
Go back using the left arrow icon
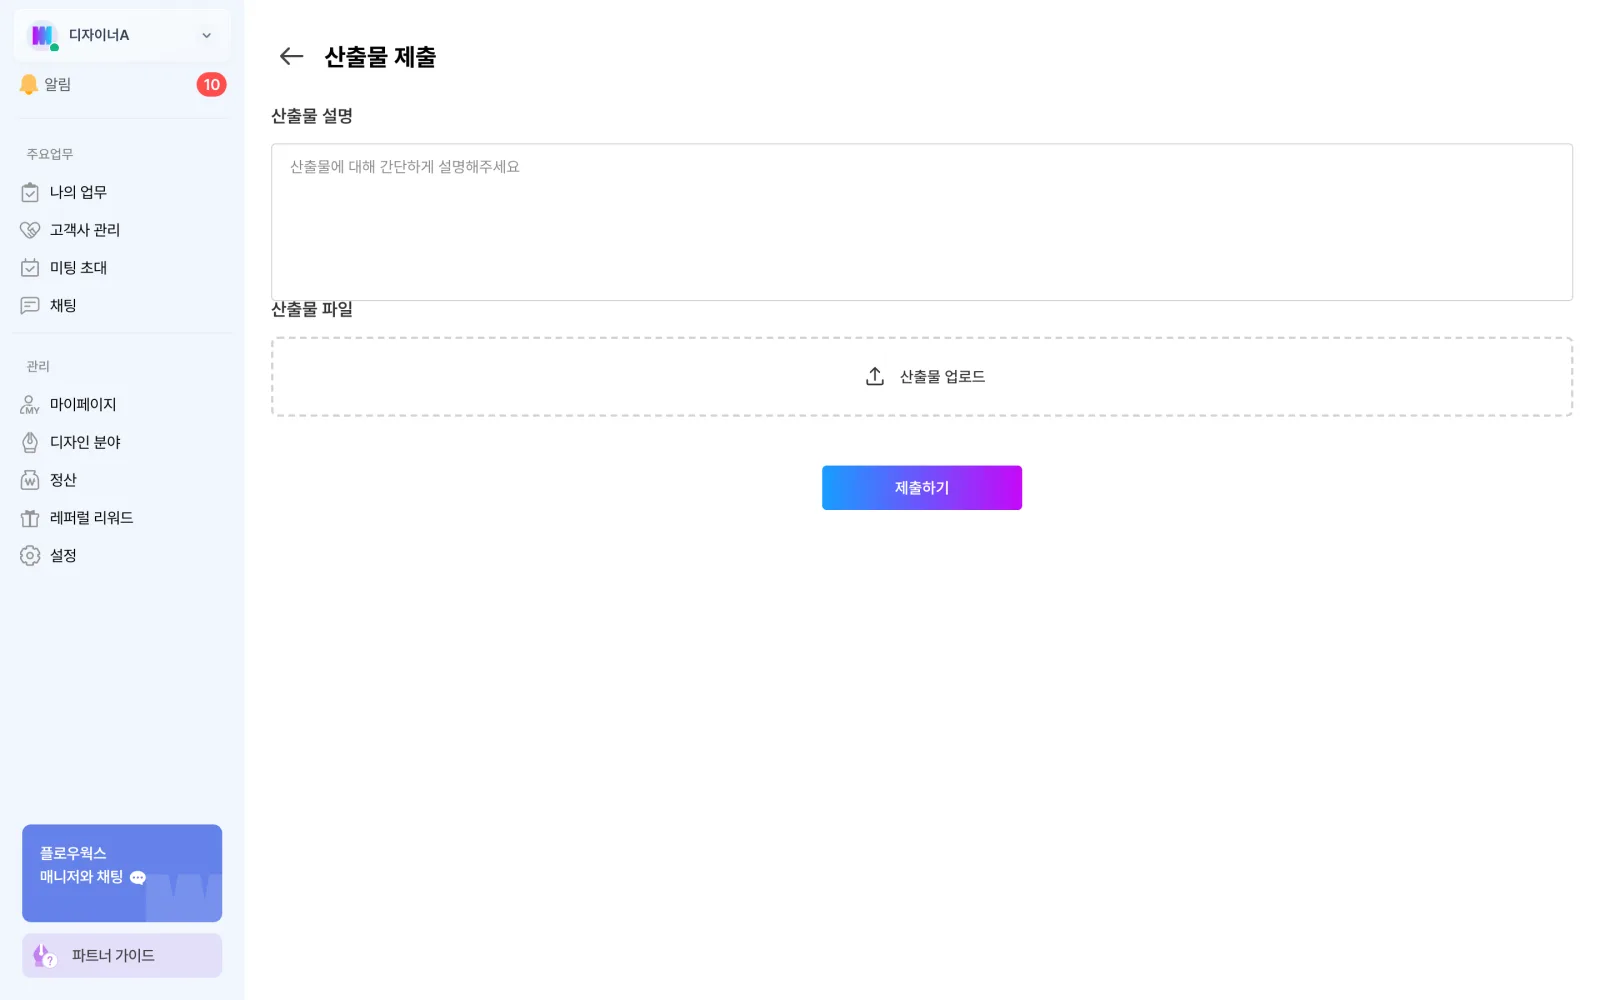tap(291, 57)
